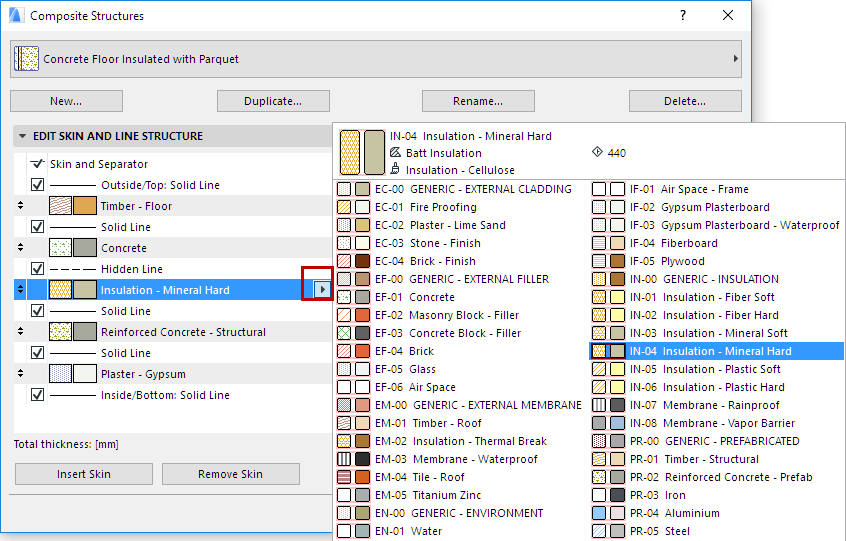Click the IN-05 Insulation - Plastic Soft icon

coord(599,369)
